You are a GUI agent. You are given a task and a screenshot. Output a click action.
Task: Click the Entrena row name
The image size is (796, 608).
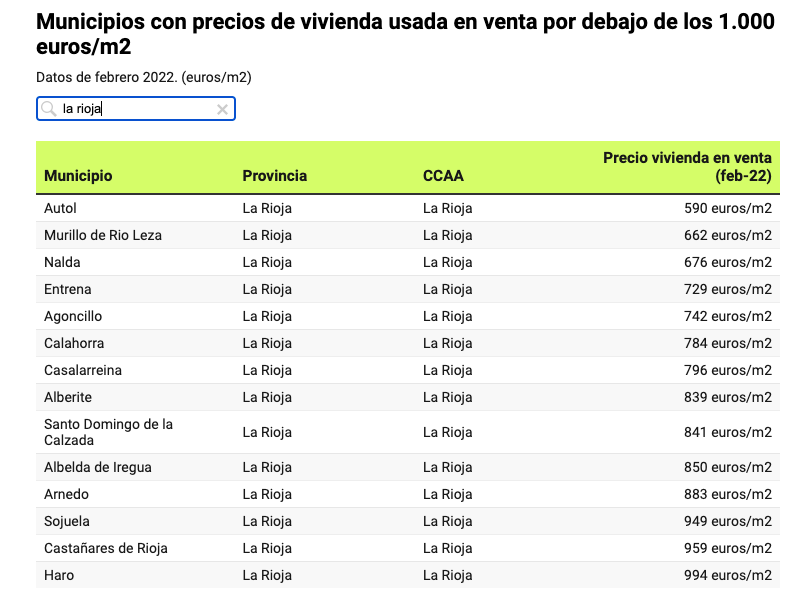(x=67, y=290)
